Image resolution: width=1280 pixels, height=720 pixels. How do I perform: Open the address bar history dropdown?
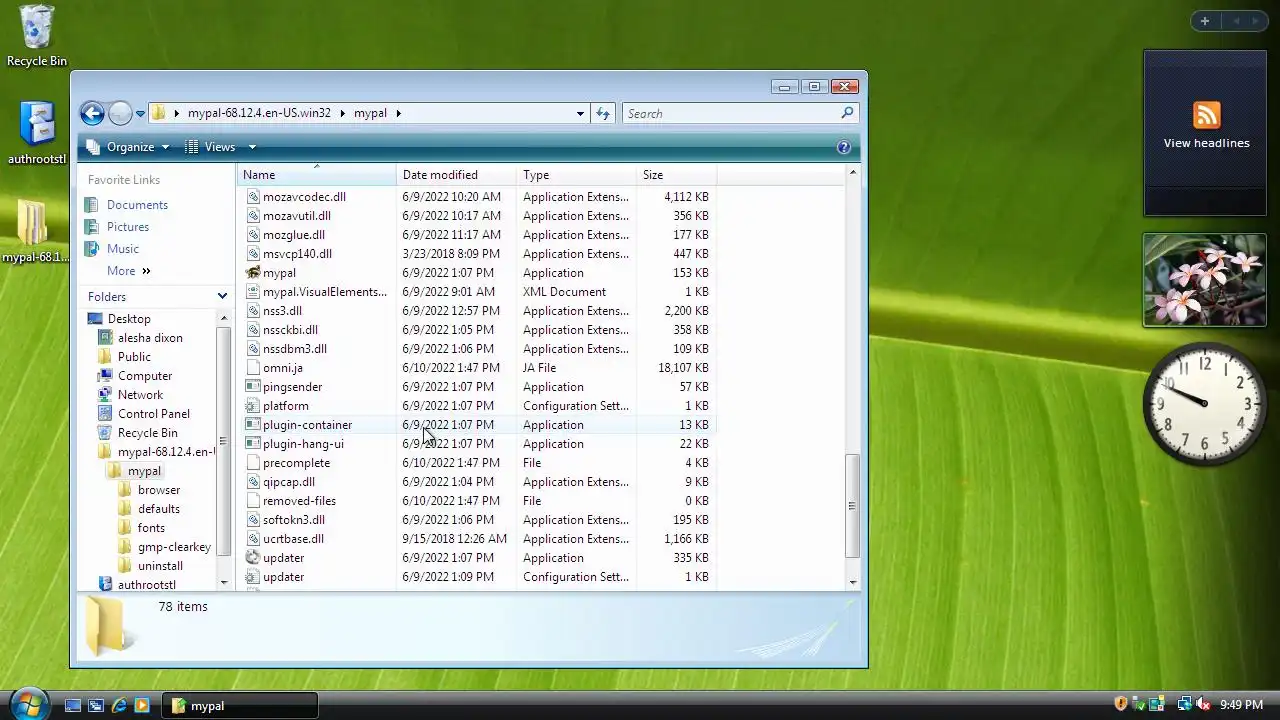coord(580,113)
